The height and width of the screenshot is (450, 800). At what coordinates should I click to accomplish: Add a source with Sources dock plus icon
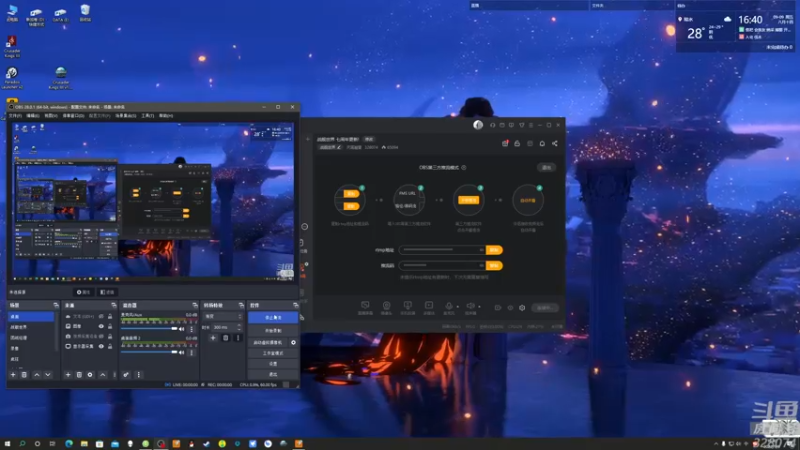point(68,374)
